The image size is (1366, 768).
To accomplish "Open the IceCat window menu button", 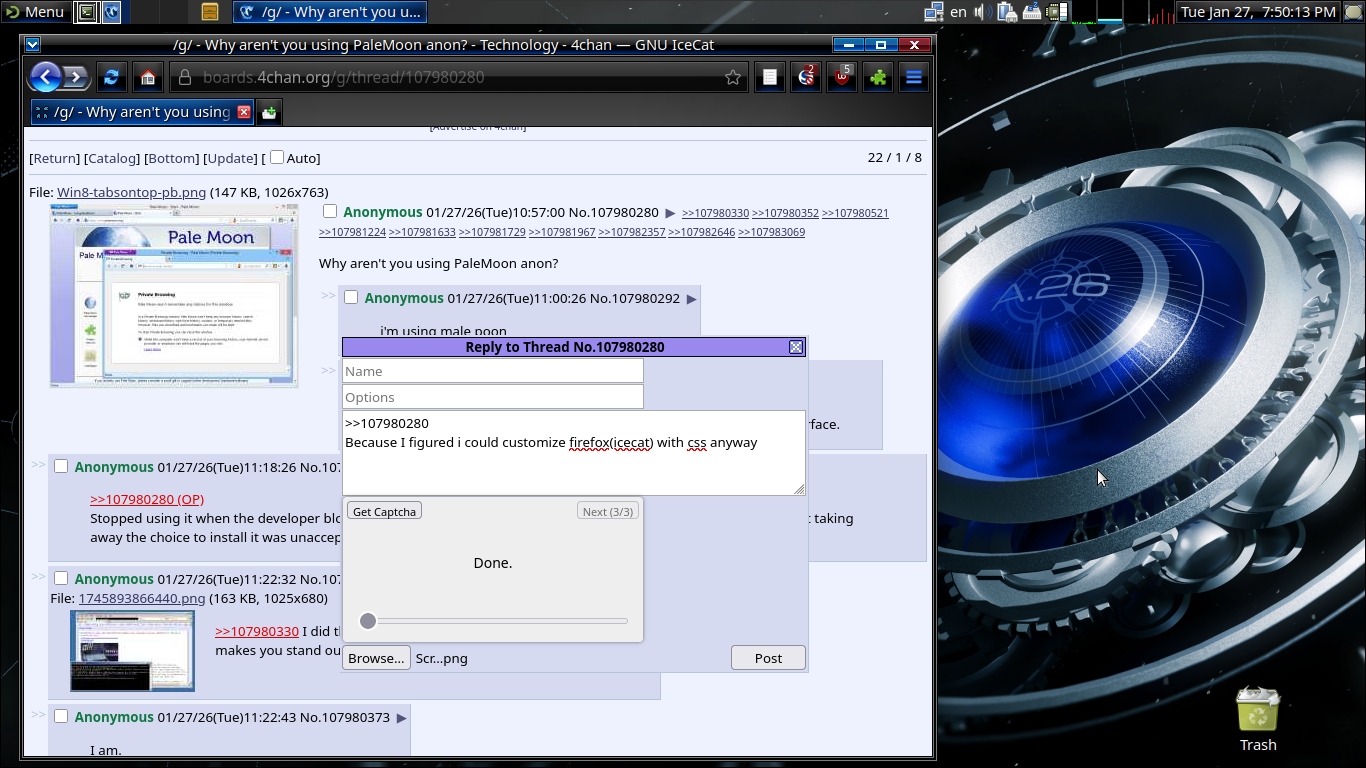I will pyautogui.click(x=32, y=44).
